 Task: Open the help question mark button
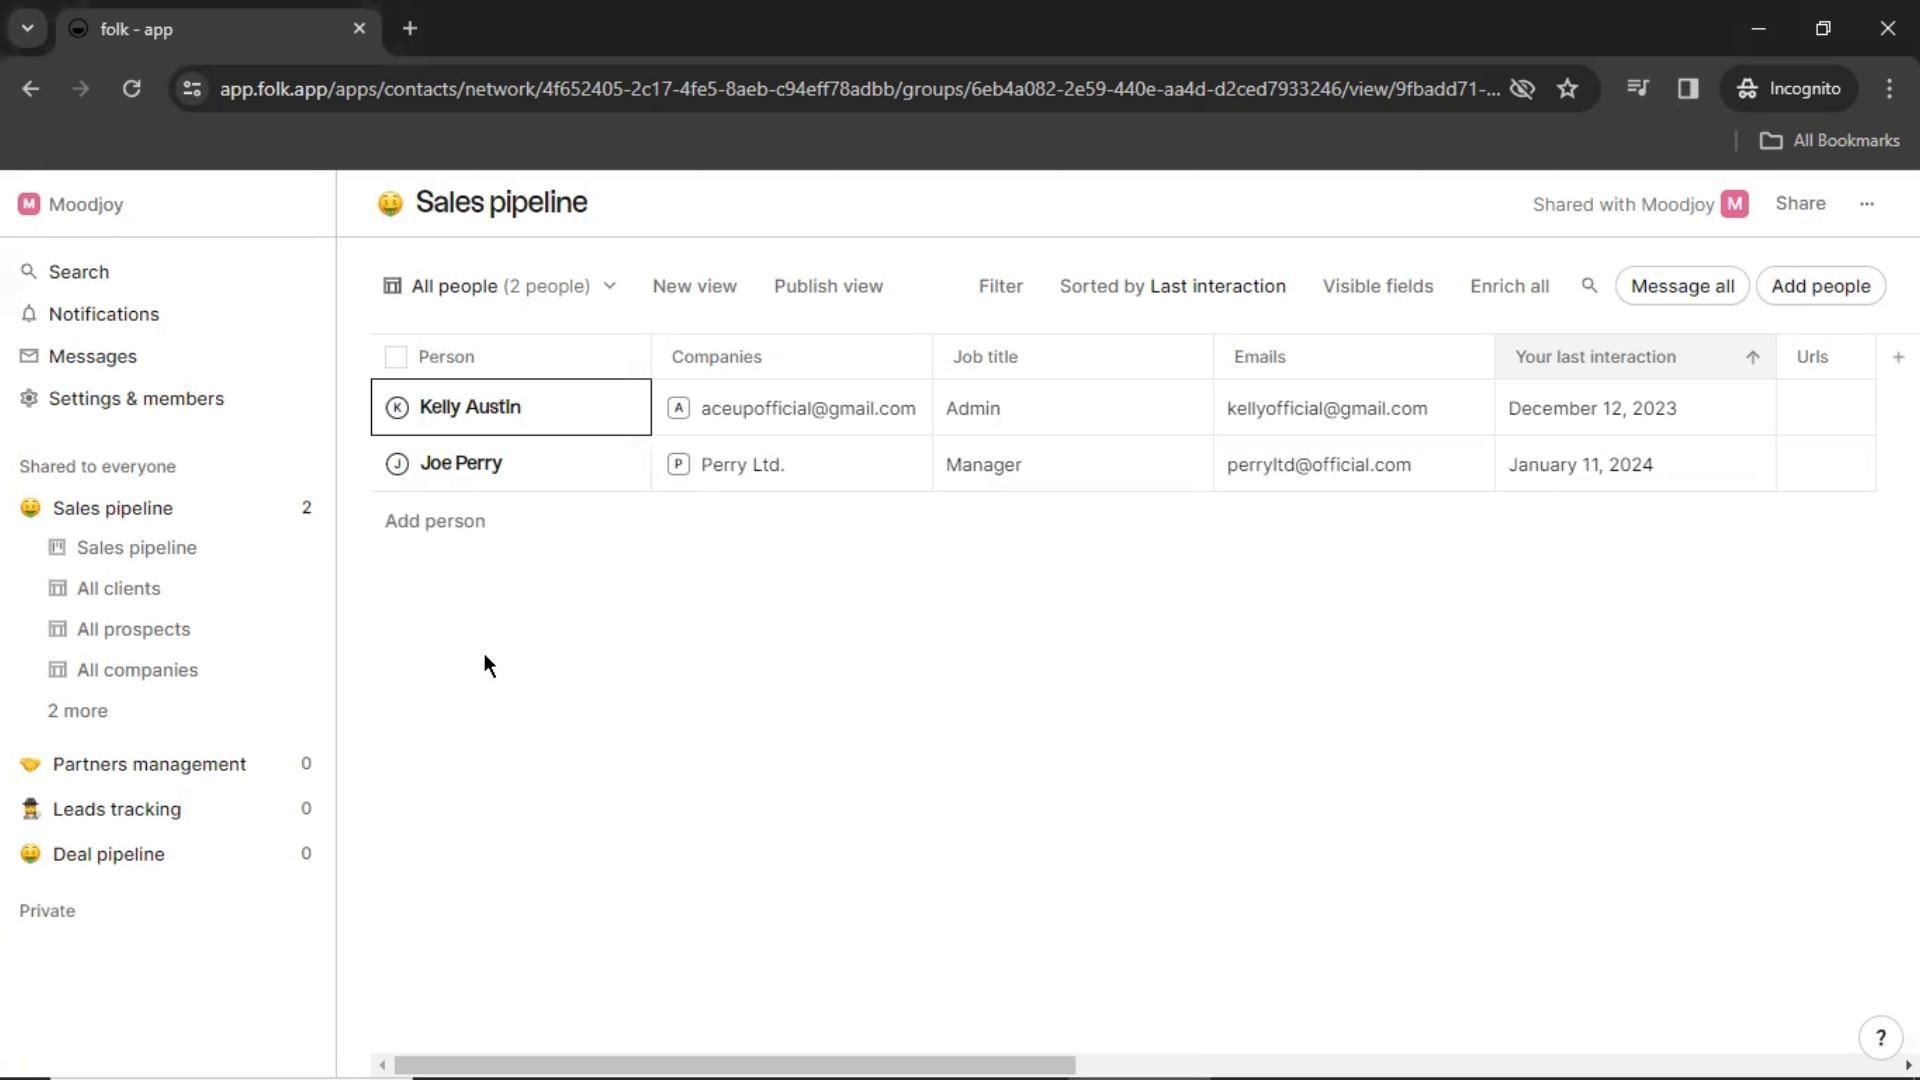click(1880, 1038)
